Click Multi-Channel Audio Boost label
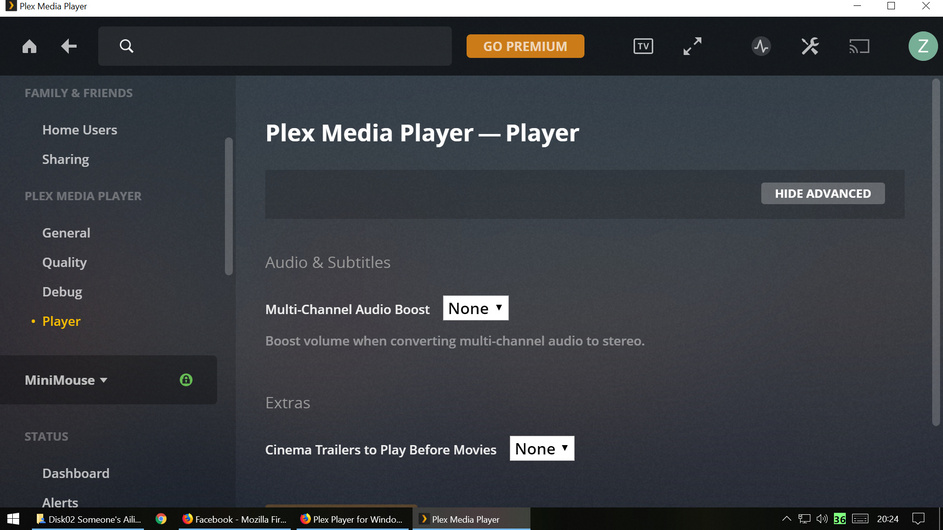 point(347,309)
